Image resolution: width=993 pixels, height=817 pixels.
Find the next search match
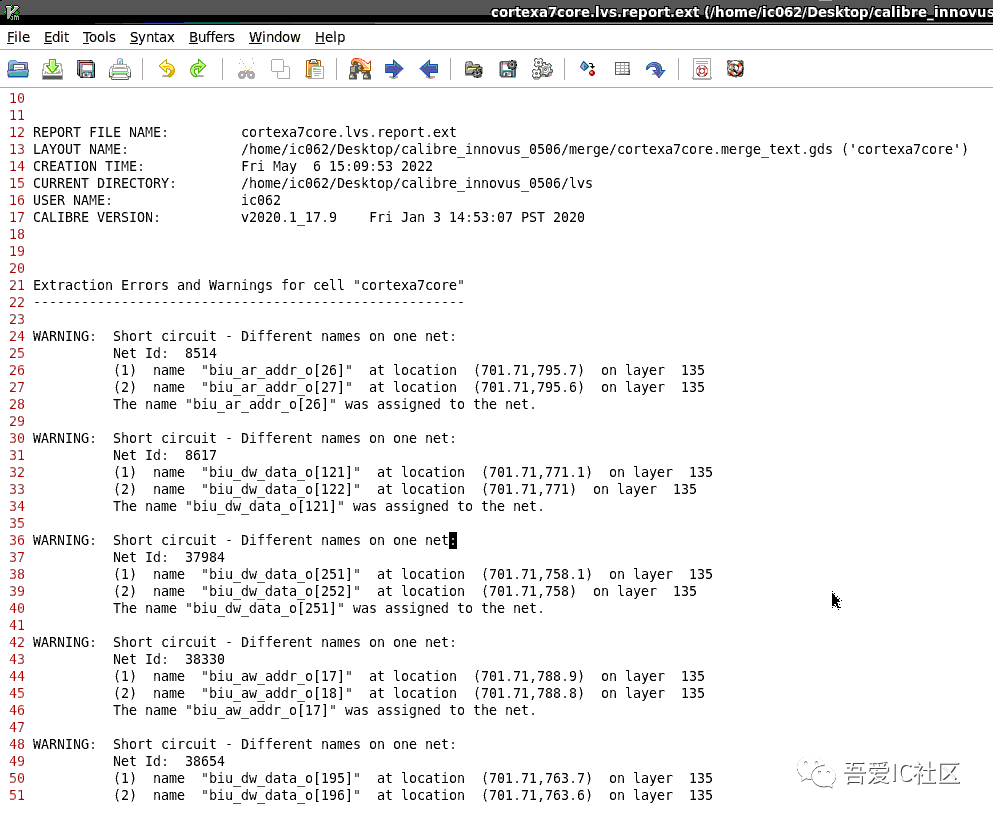pyautogui.click(x=393, y=68)
